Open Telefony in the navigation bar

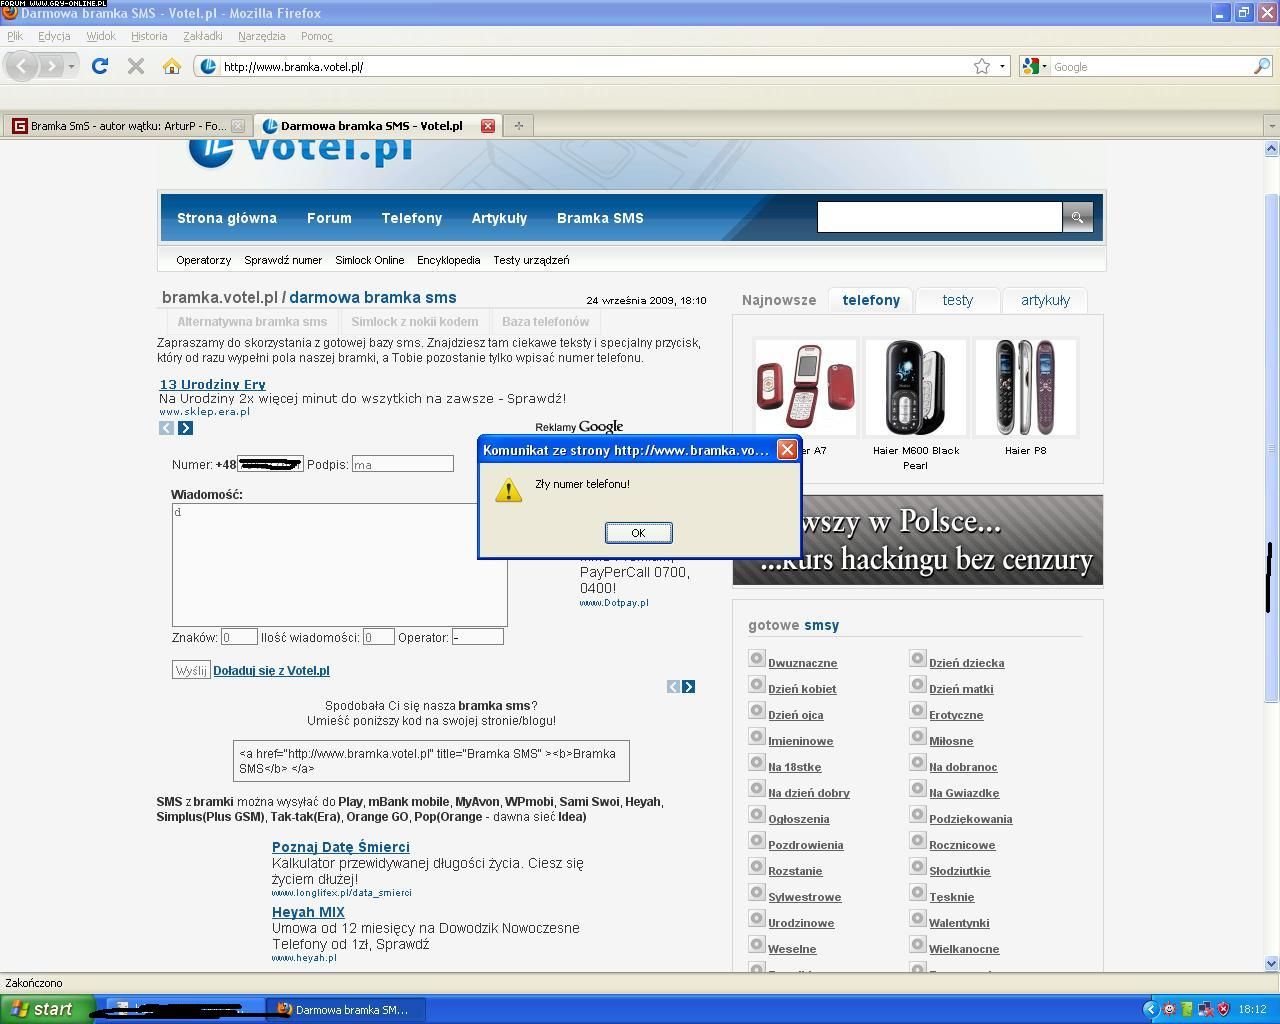click(411, 218)
